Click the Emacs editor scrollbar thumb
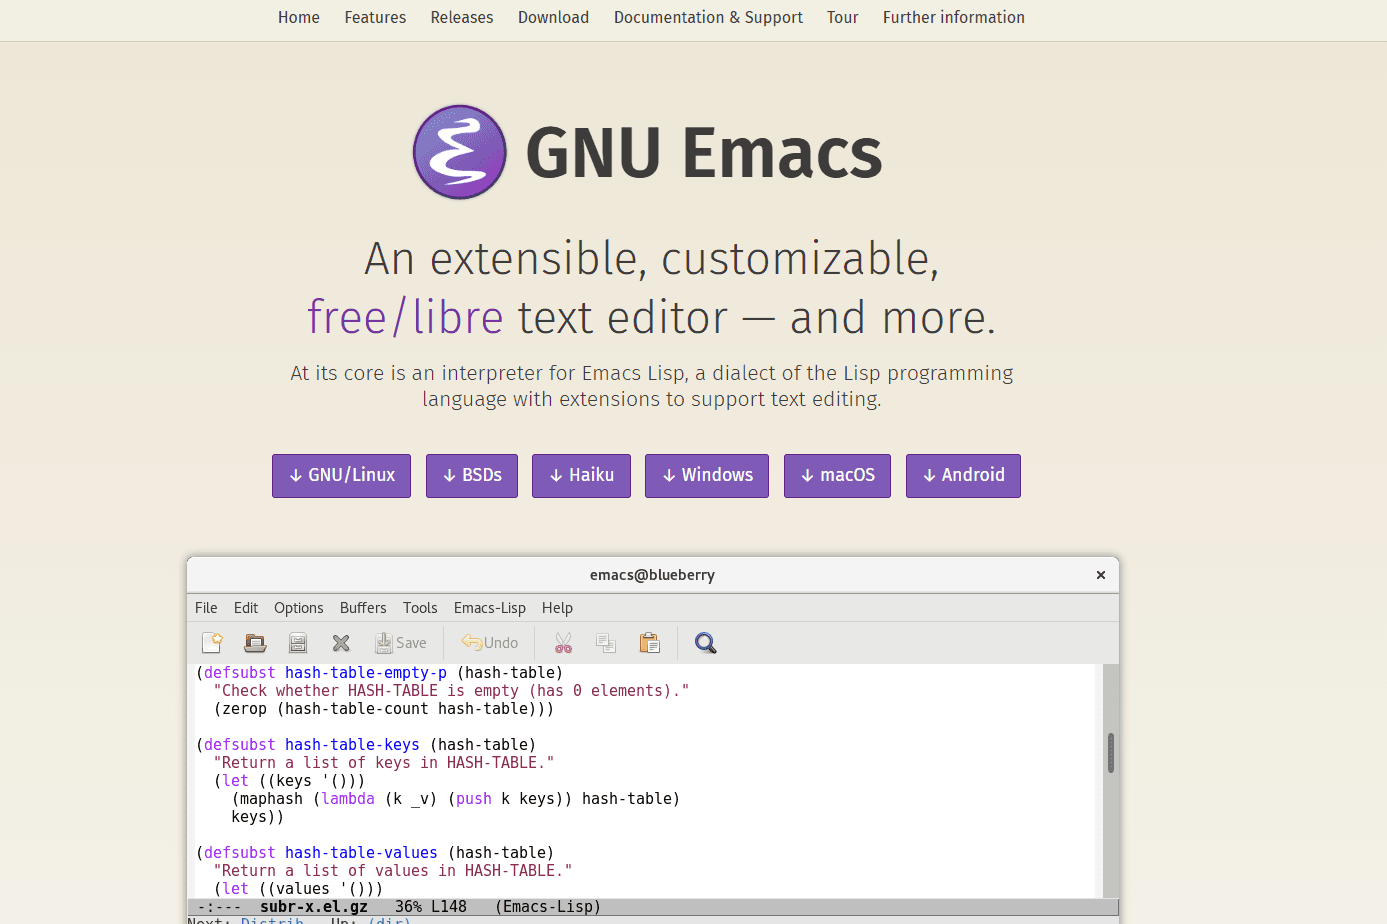This screenshot has height=924, width=1387. click(x=1110, y=753)
